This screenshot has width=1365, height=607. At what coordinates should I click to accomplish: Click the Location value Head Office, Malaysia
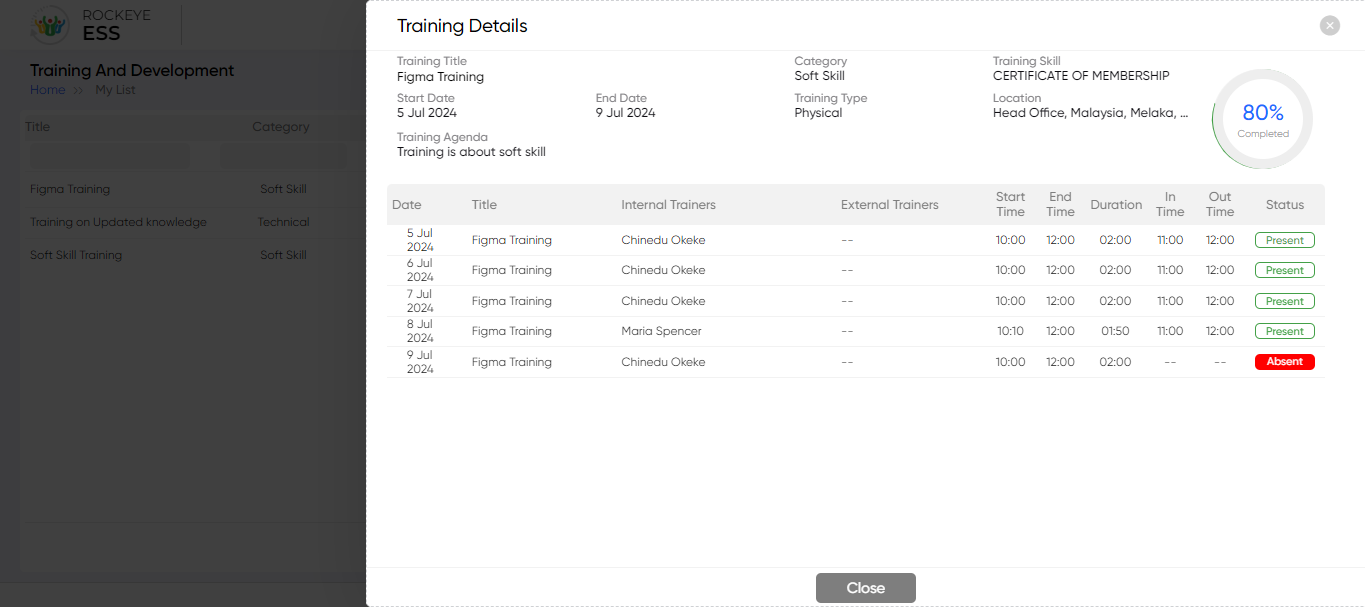[1090, 113]
